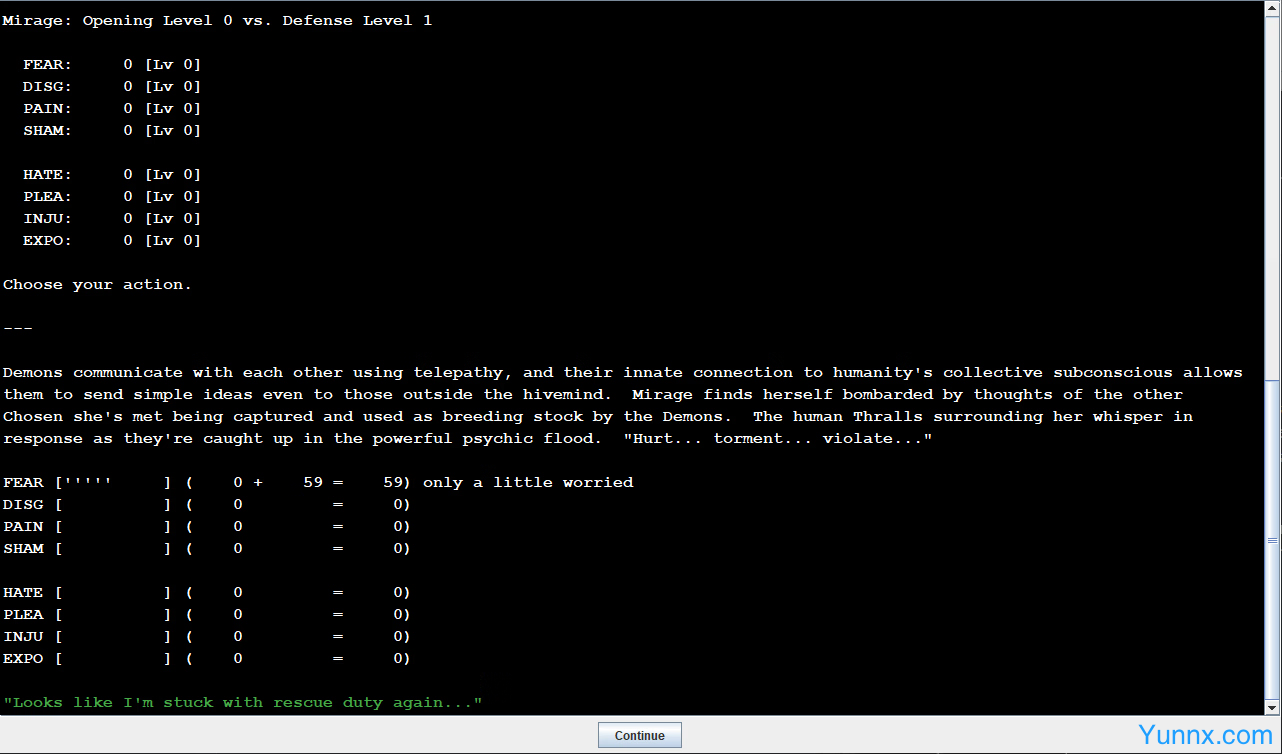The width and height of the screenshot is (1282, 754).
Task: Click the FEAR total value 59
Action: click(x=392, y=483)
